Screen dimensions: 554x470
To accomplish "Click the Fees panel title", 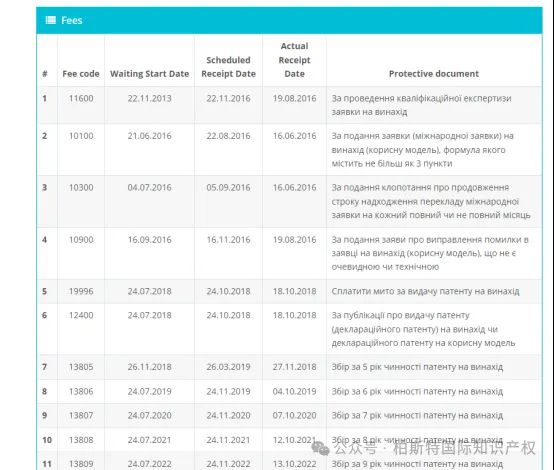I will point(72,20).
